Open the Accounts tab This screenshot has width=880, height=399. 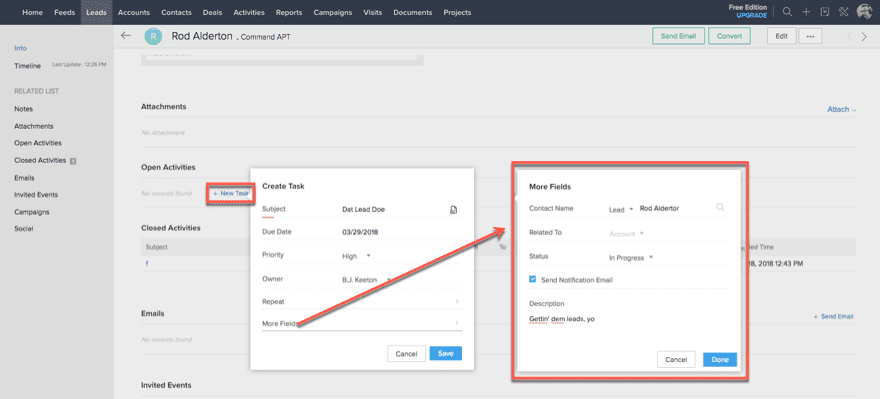tap(134, 12)
